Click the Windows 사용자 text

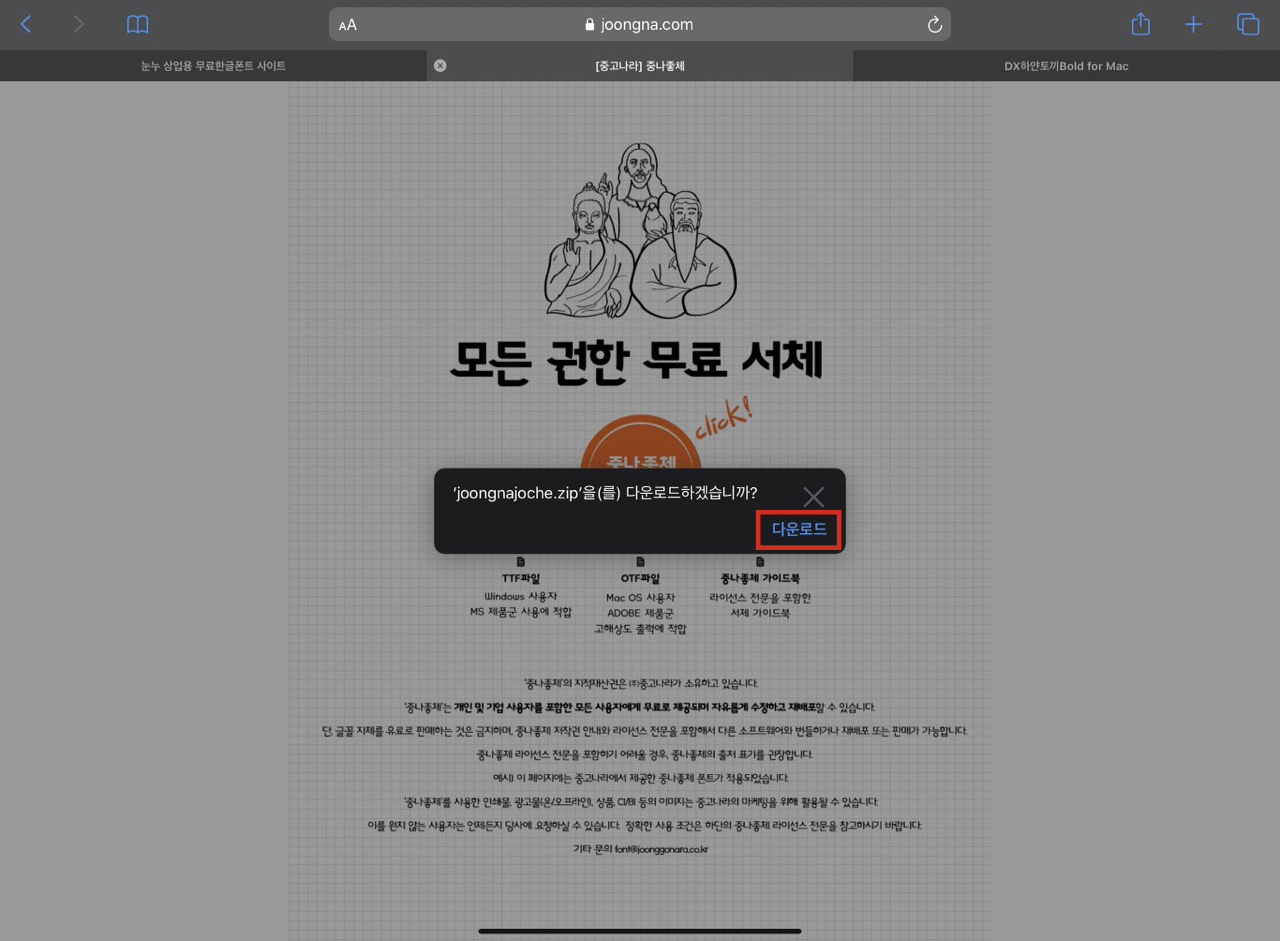coord(521,597)
